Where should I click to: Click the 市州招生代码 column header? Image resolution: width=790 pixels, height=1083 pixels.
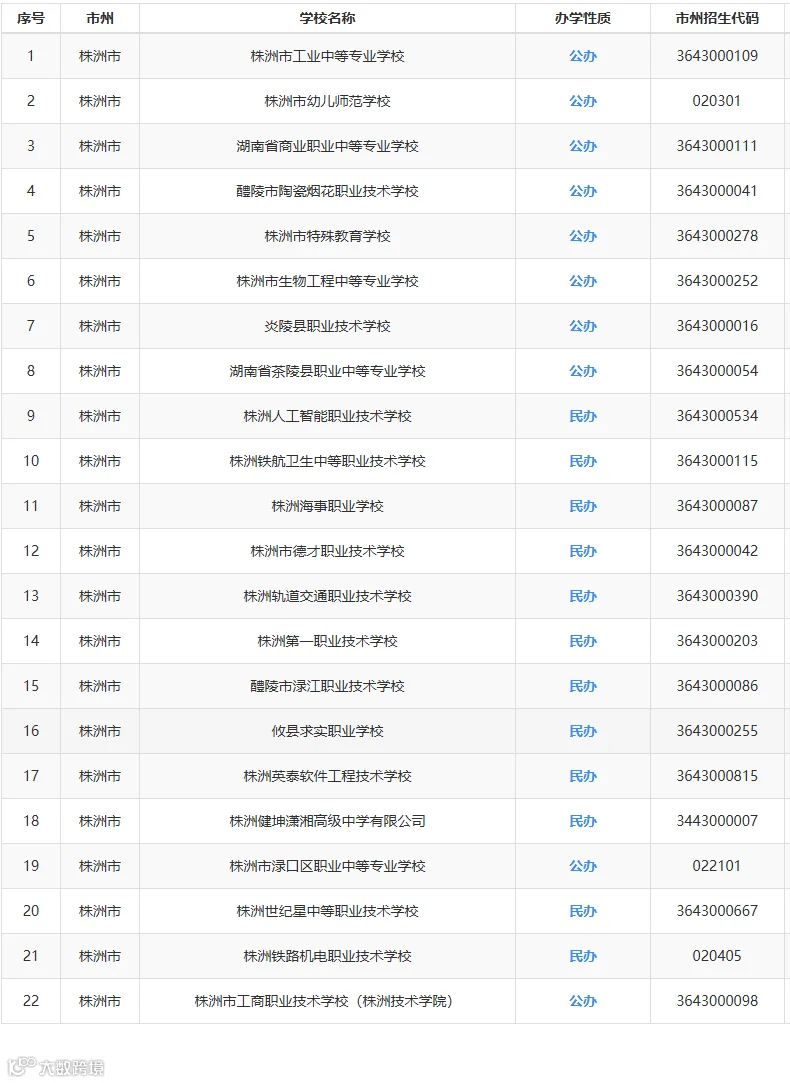click(717, 19)
